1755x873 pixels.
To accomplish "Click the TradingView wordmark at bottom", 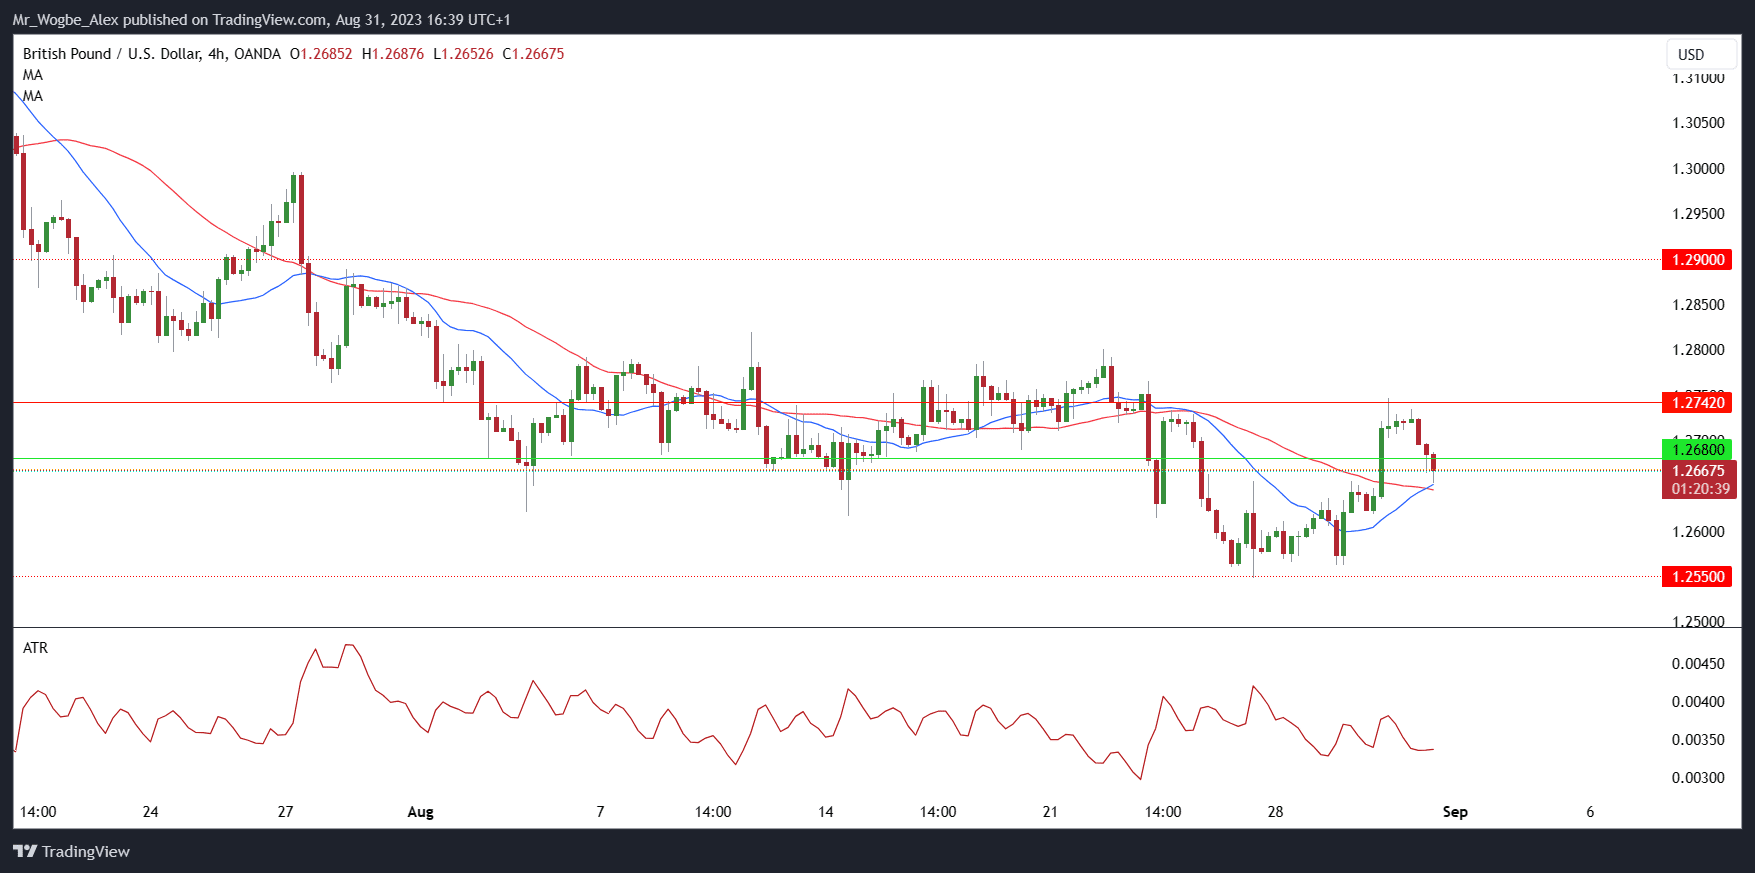I will (x=86, y=852).
